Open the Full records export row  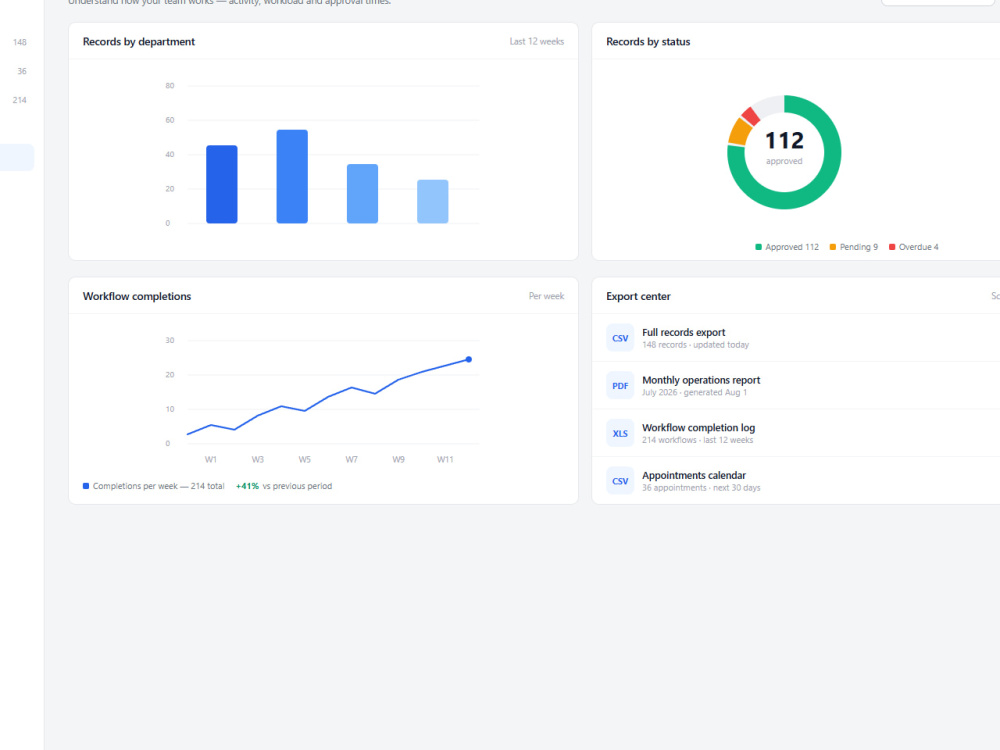(796, 338)
